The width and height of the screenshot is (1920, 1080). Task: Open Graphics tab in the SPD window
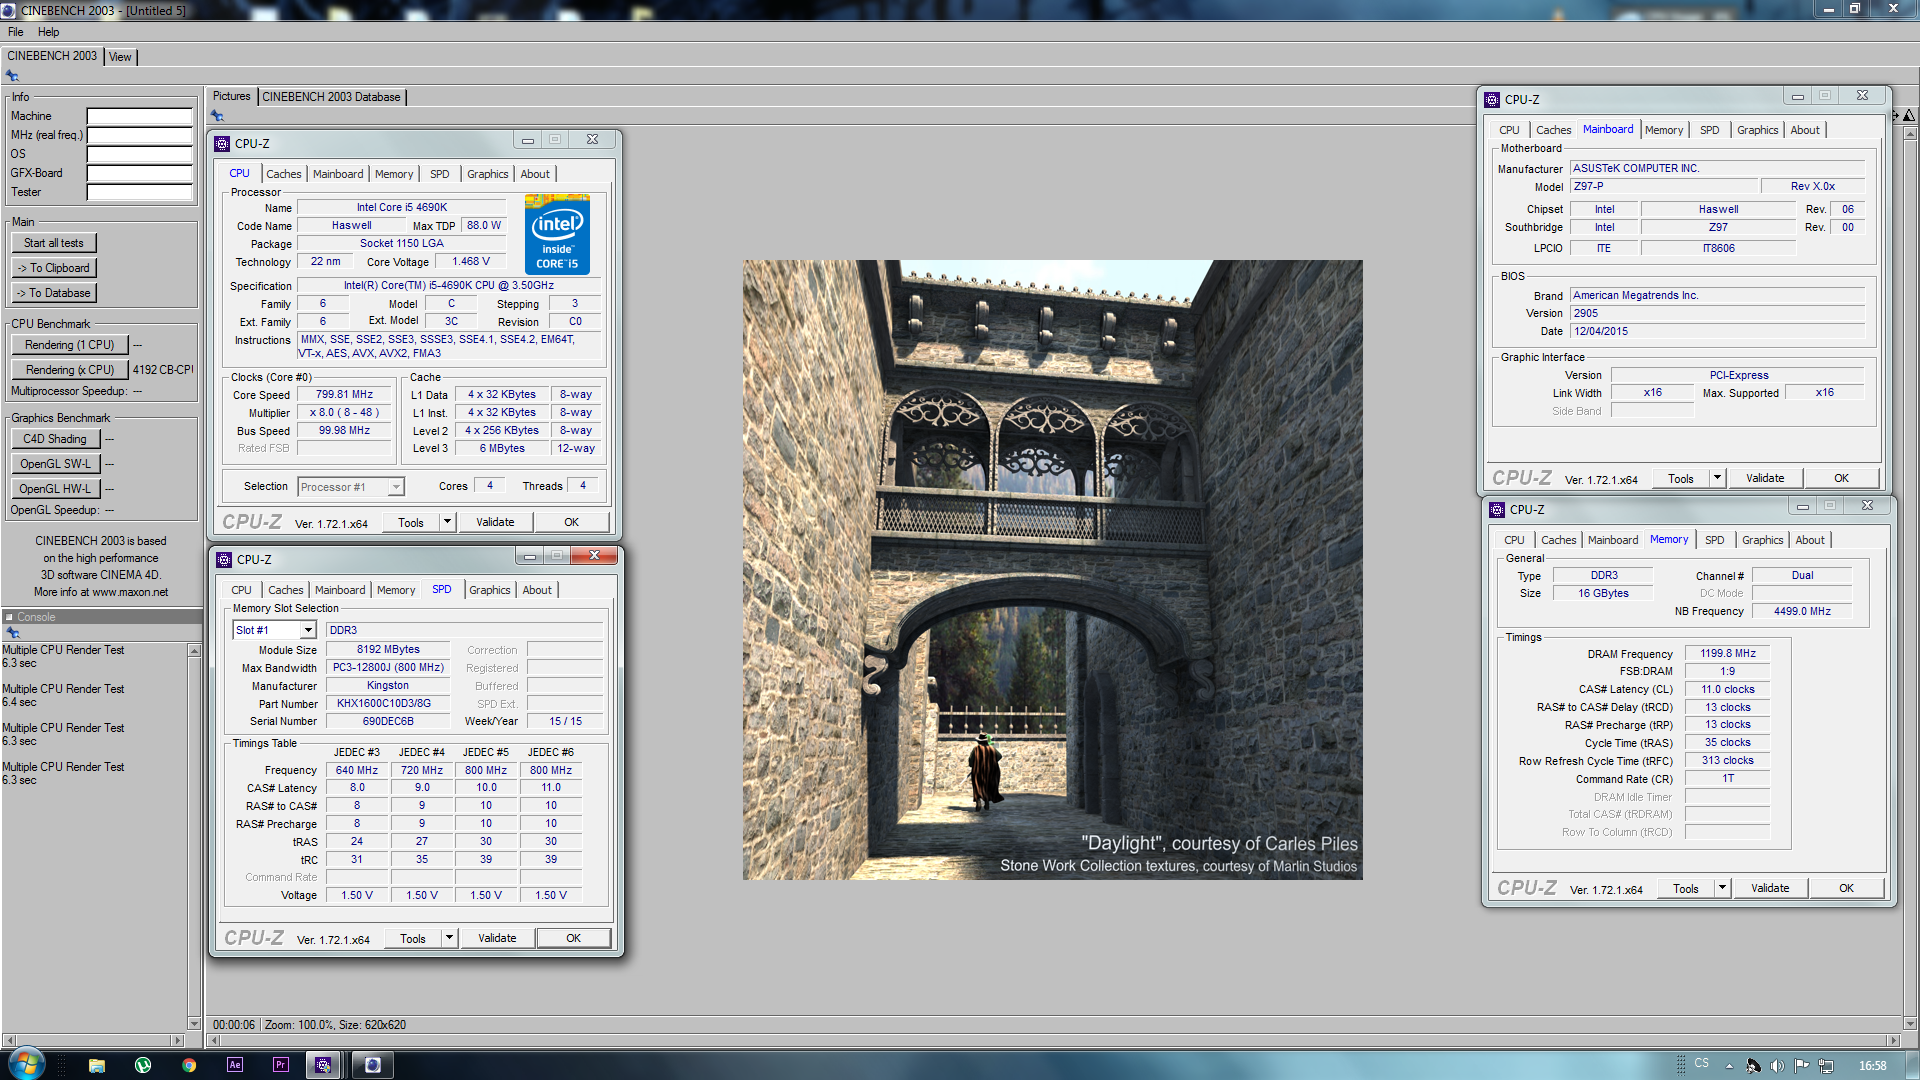[x=489, y=590]
